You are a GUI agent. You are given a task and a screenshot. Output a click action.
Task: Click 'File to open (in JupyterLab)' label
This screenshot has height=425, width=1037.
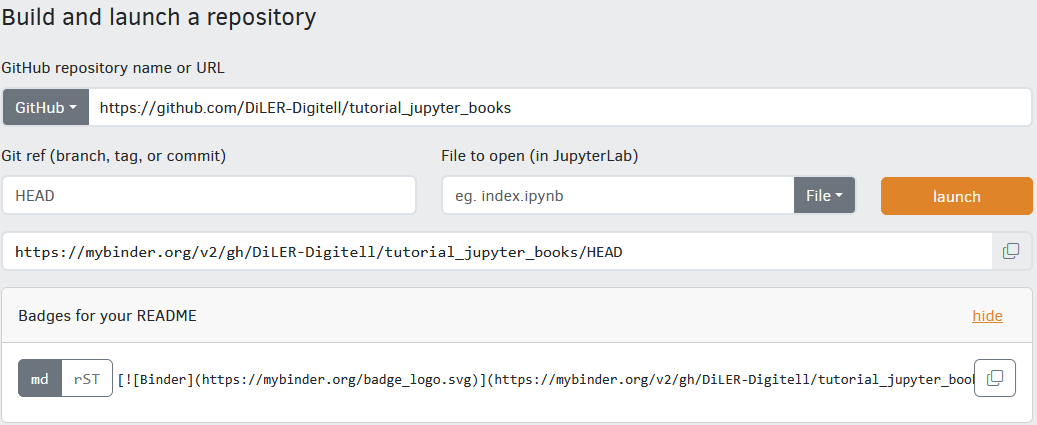(540, 156)
